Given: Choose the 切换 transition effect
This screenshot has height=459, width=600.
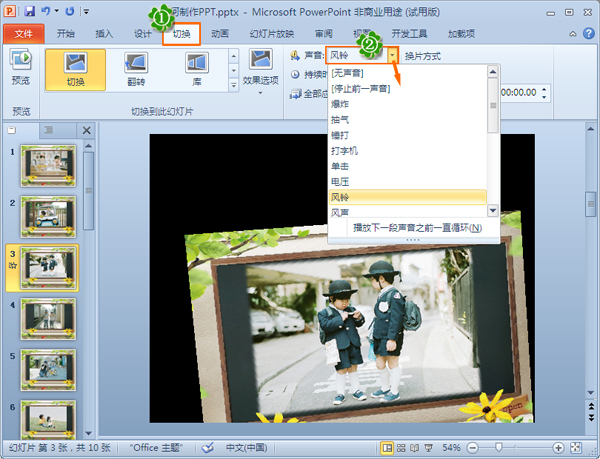Looking at the screenshot, I should click(x=75, y=70).
